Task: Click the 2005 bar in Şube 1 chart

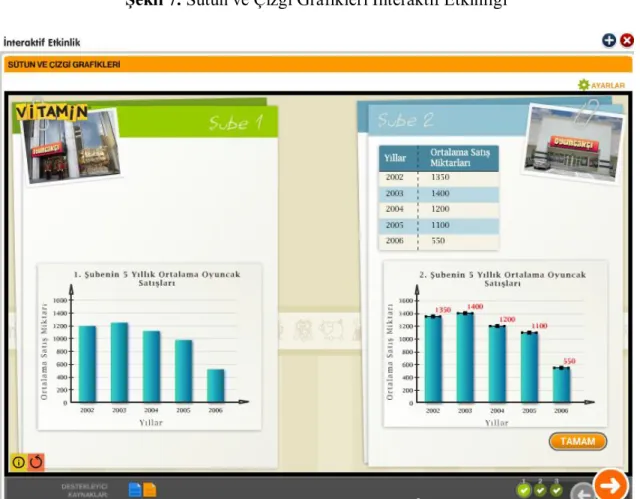Action: [x=184, y=371]
